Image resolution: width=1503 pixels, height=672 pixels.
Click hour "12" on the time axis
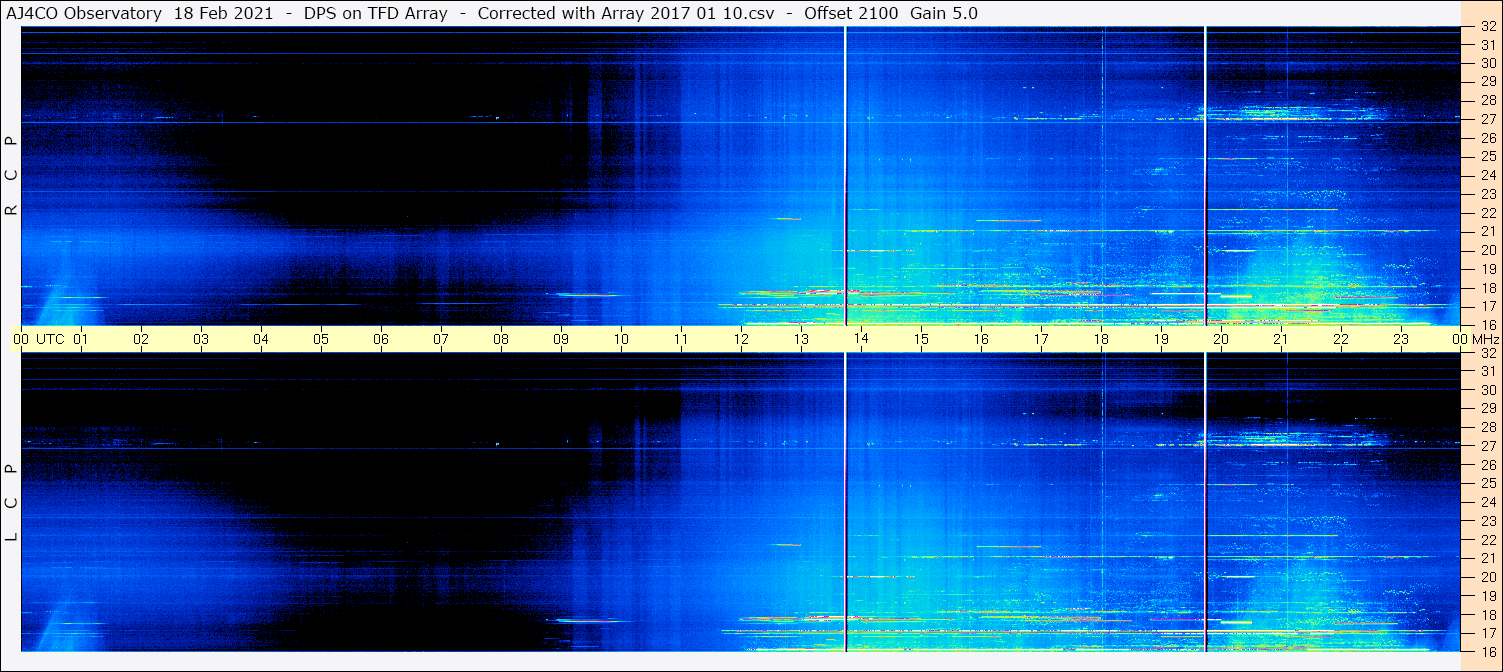[741, 340]
